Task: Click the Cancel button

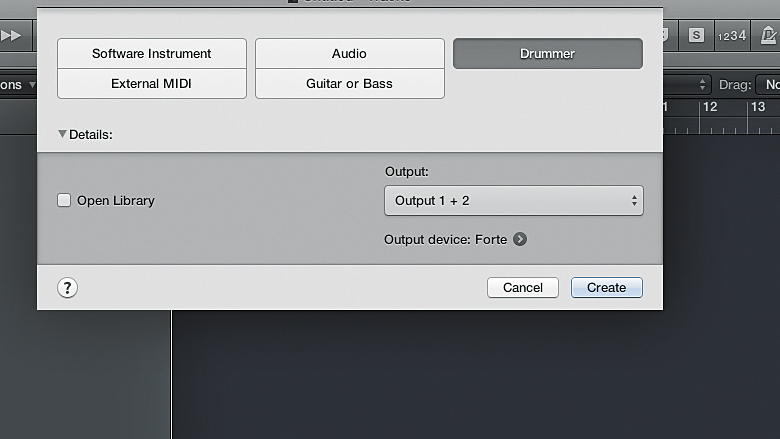Action: point(523,287)
